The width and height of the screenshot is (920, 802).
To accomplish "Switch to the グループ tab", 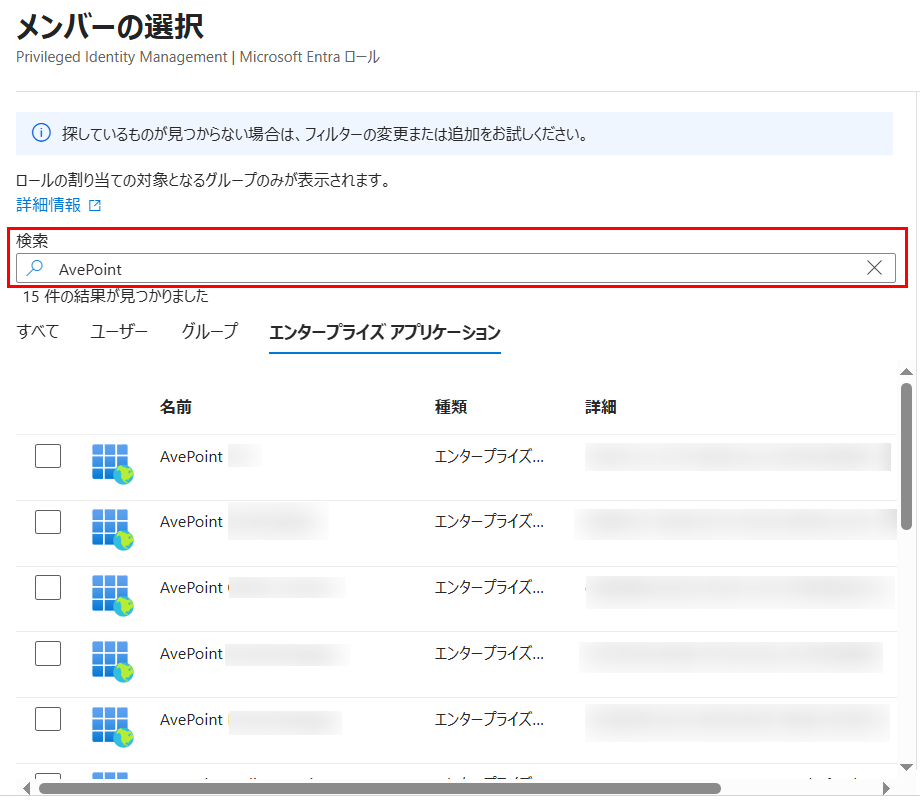I will click(x=209, y=331).
